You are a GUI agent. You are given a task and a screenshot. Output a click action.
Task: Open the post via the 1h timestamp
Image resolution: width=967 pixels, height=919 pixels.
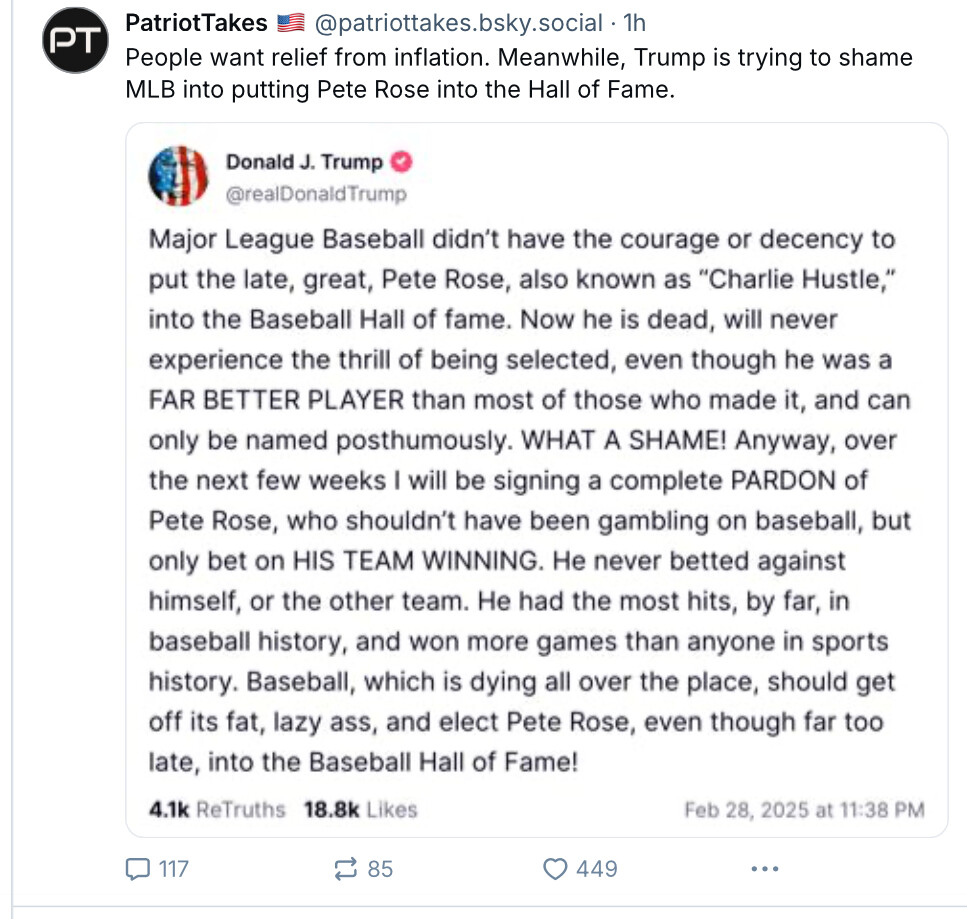click(x=635, y=23)
